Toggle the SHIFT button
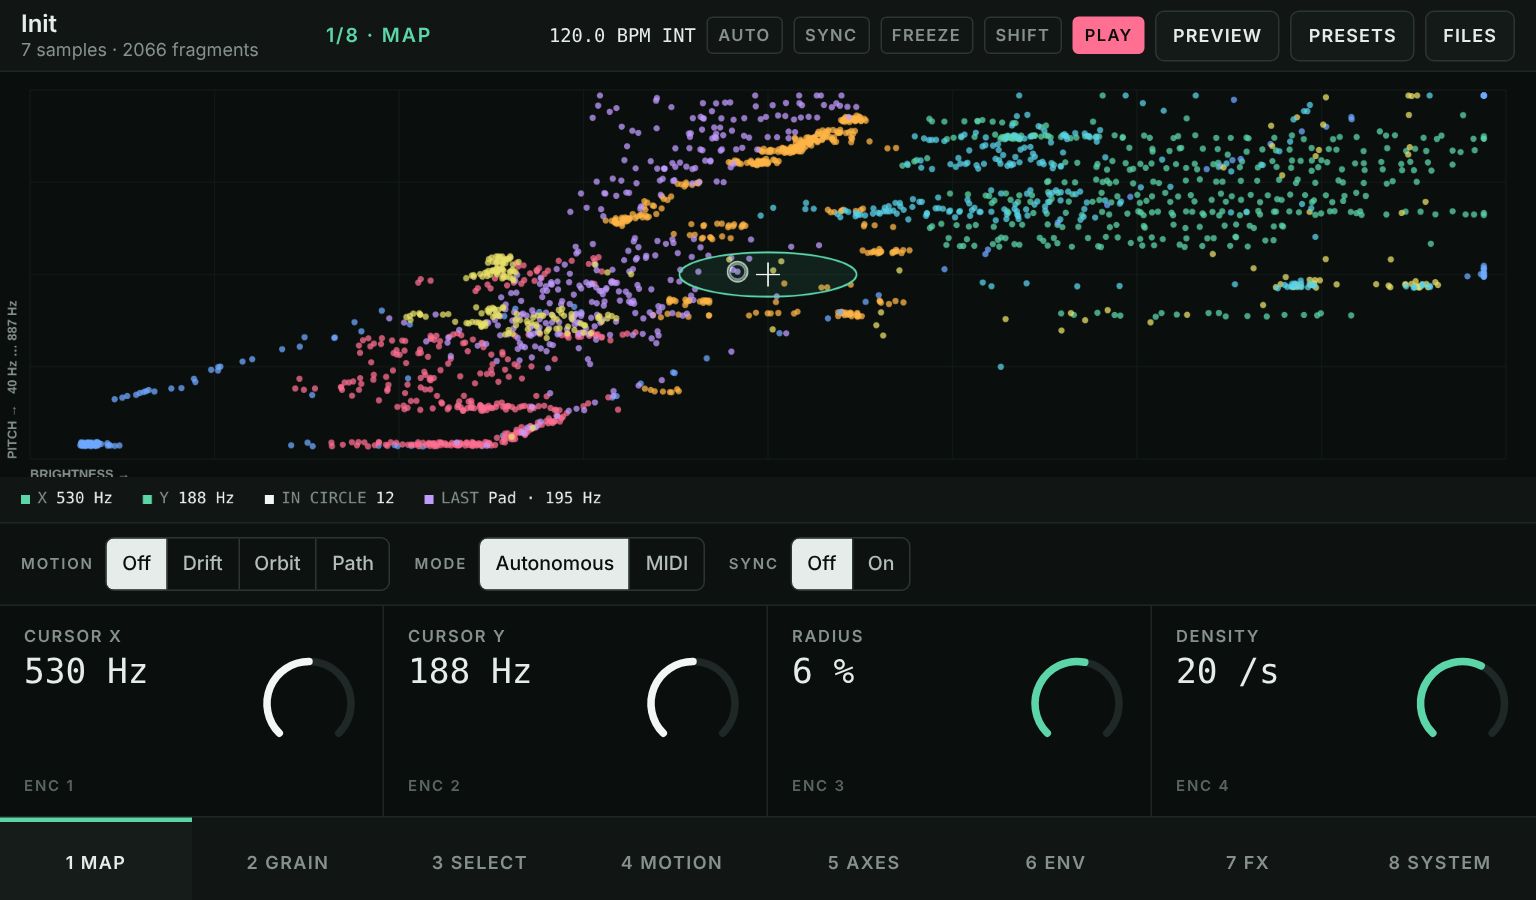The height and width of the screenshot is (900, 1536). coord(1022,35)
